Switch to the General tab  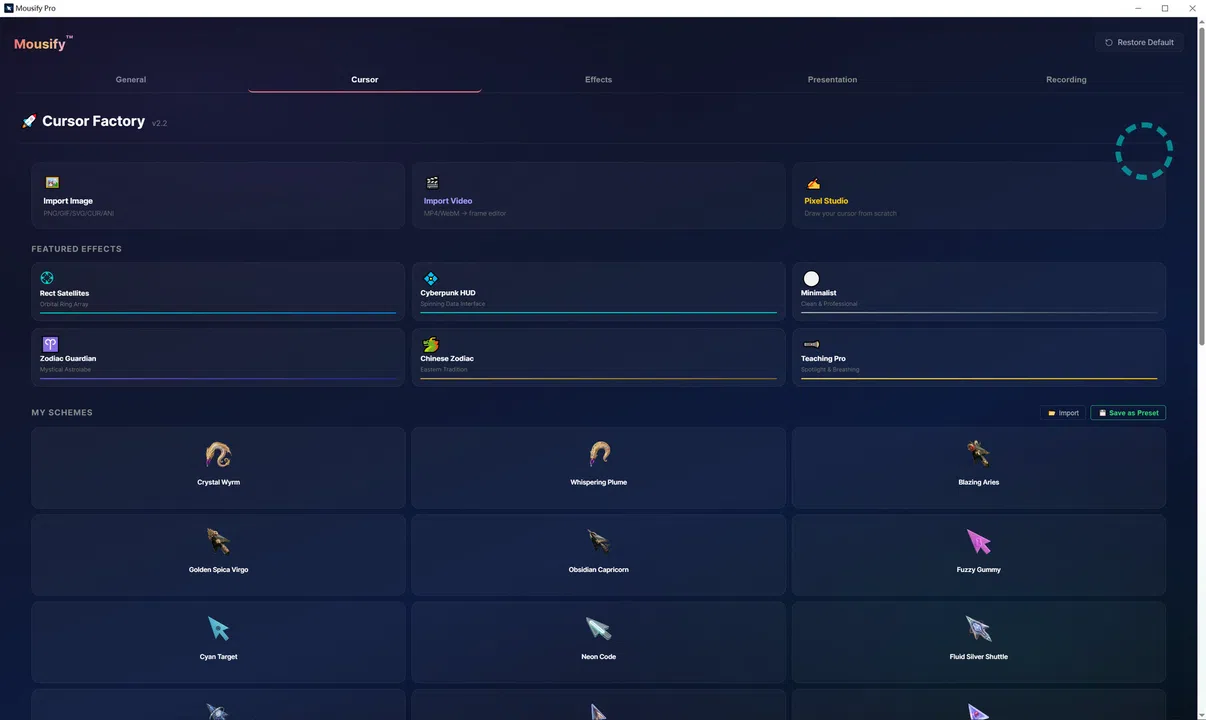(x=131, y=80)
